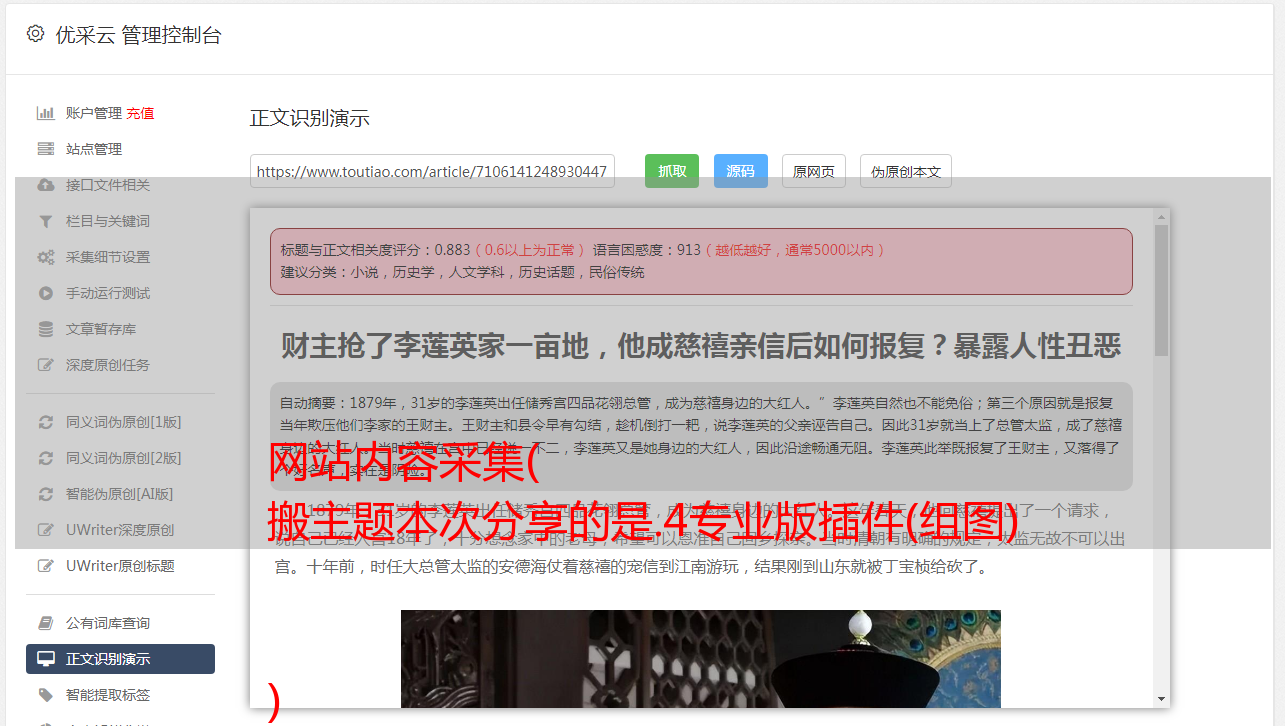Open UWriter原创标题 menu item

pyautogui.click(x=120, y=566)
